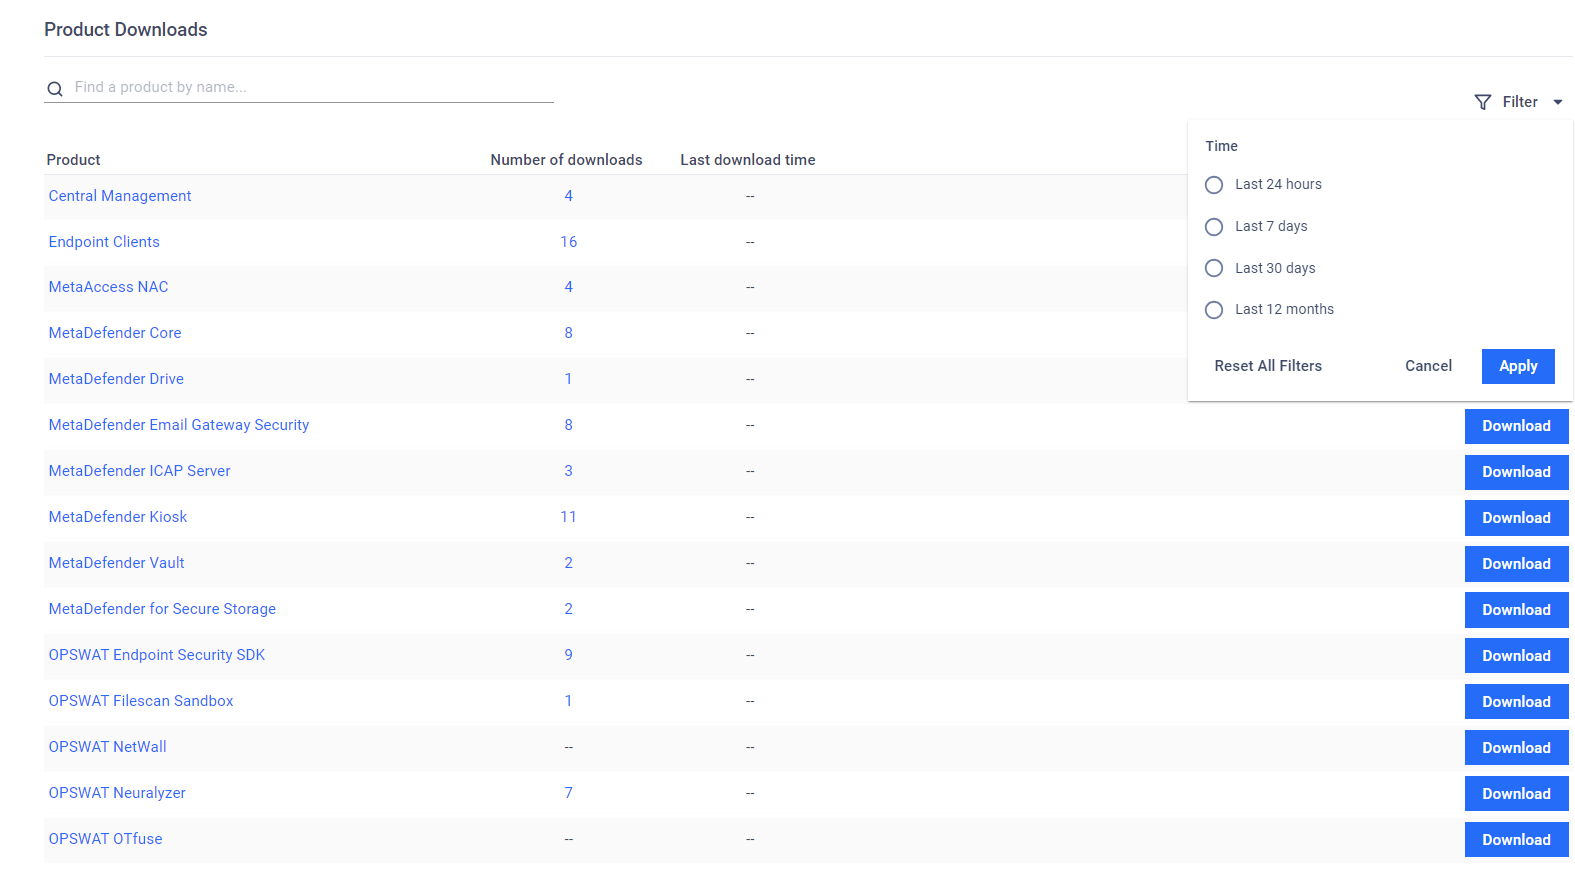Open the MetaDefender Core link
This screenshot has width=1575, height=879.
click(115, 333)
